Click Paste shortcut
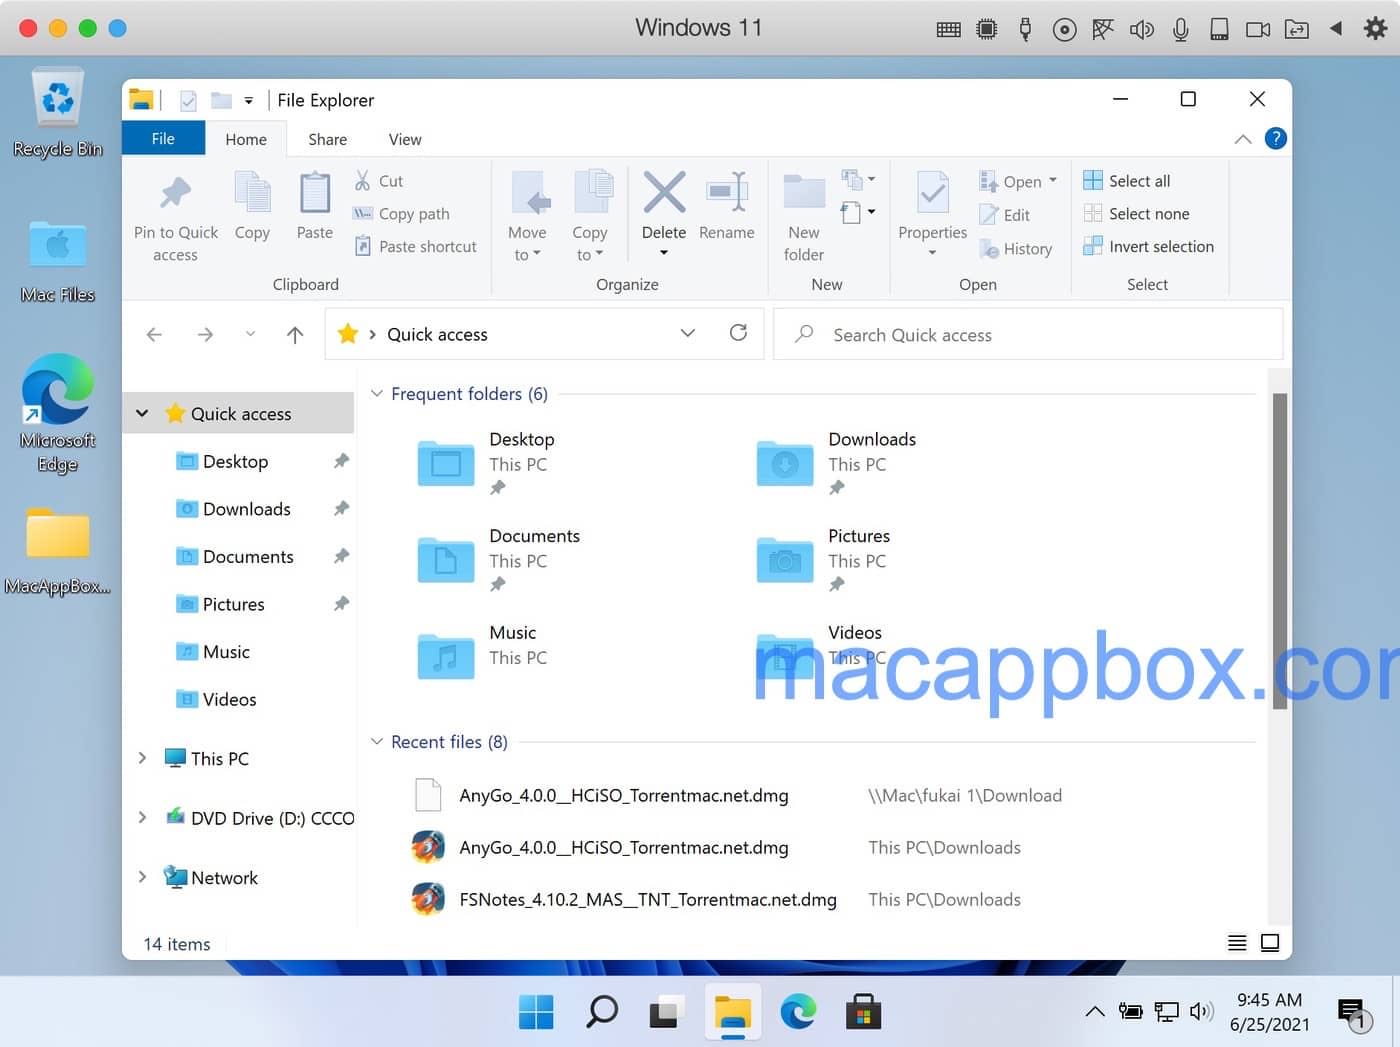Image resolution: width=1400 pixels, height=1047 pixels. (415, 246)
